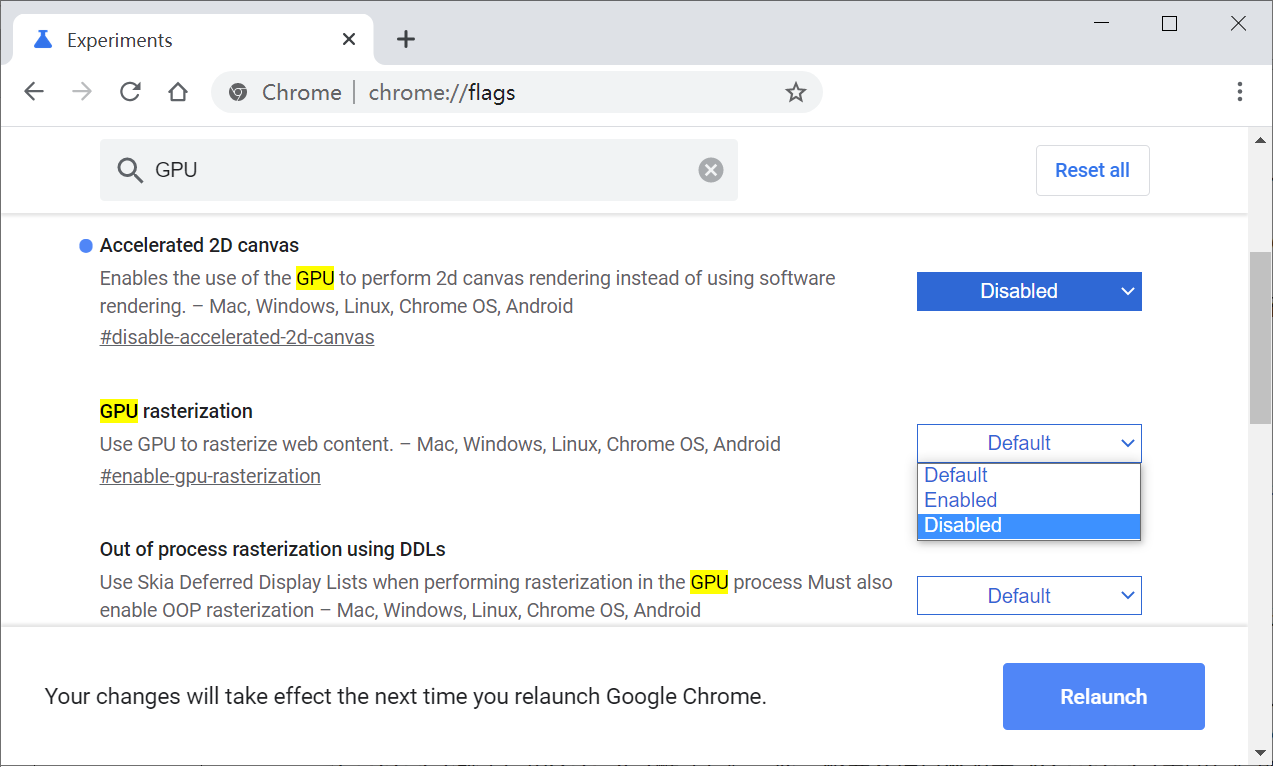Image resolution: width=1273 pixels, height=767 pixels.
Task: Click the GPU rasterization heading
Action: tap(176, 411)
